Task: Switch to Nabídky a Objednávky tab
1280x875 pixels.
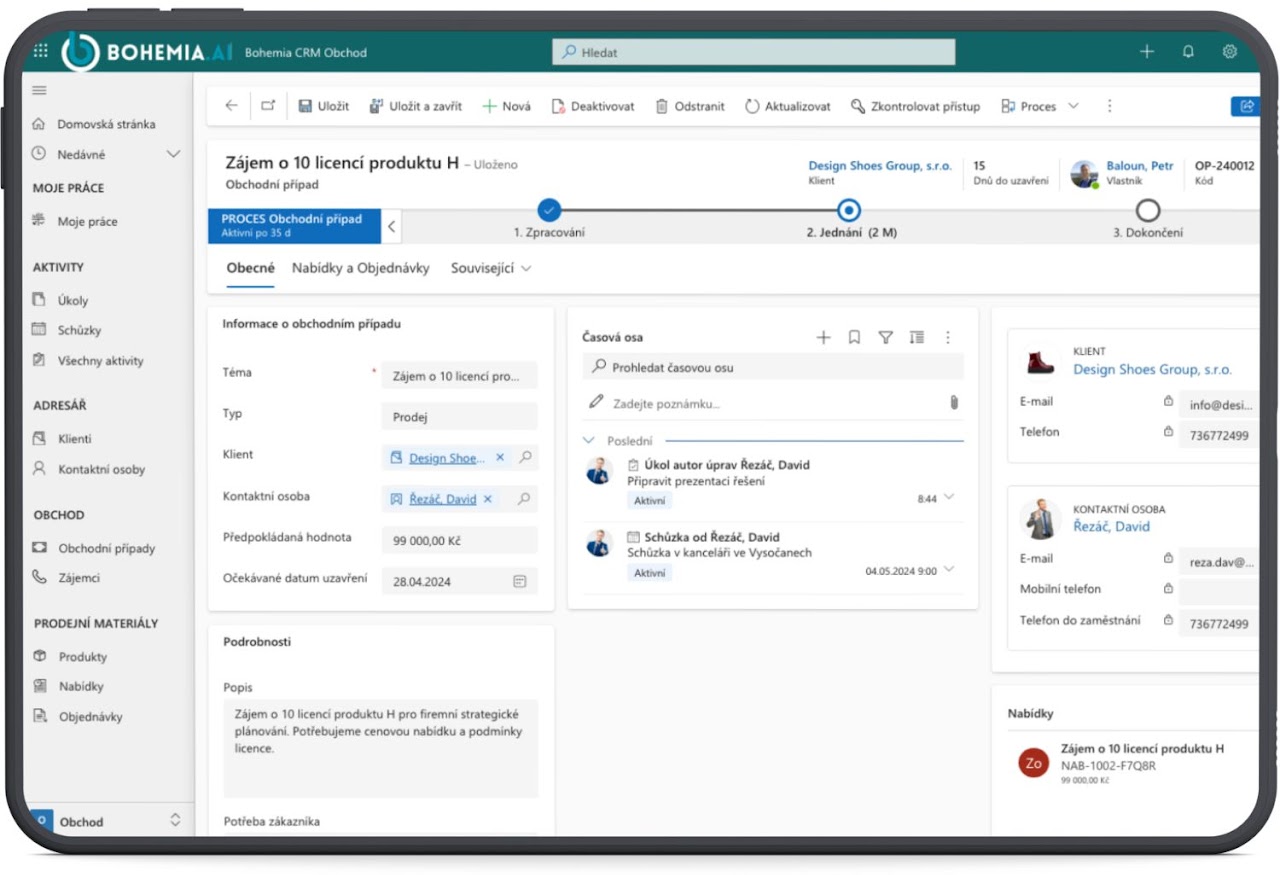Action: pos(361,268)
